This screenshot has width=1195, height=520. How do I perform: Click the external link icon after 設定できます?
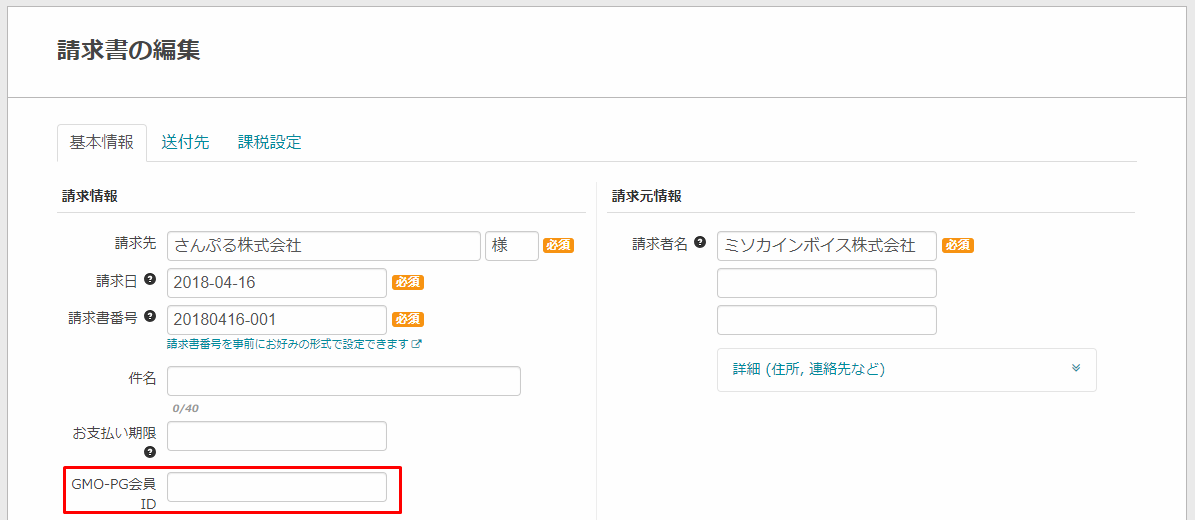[416, 344]
